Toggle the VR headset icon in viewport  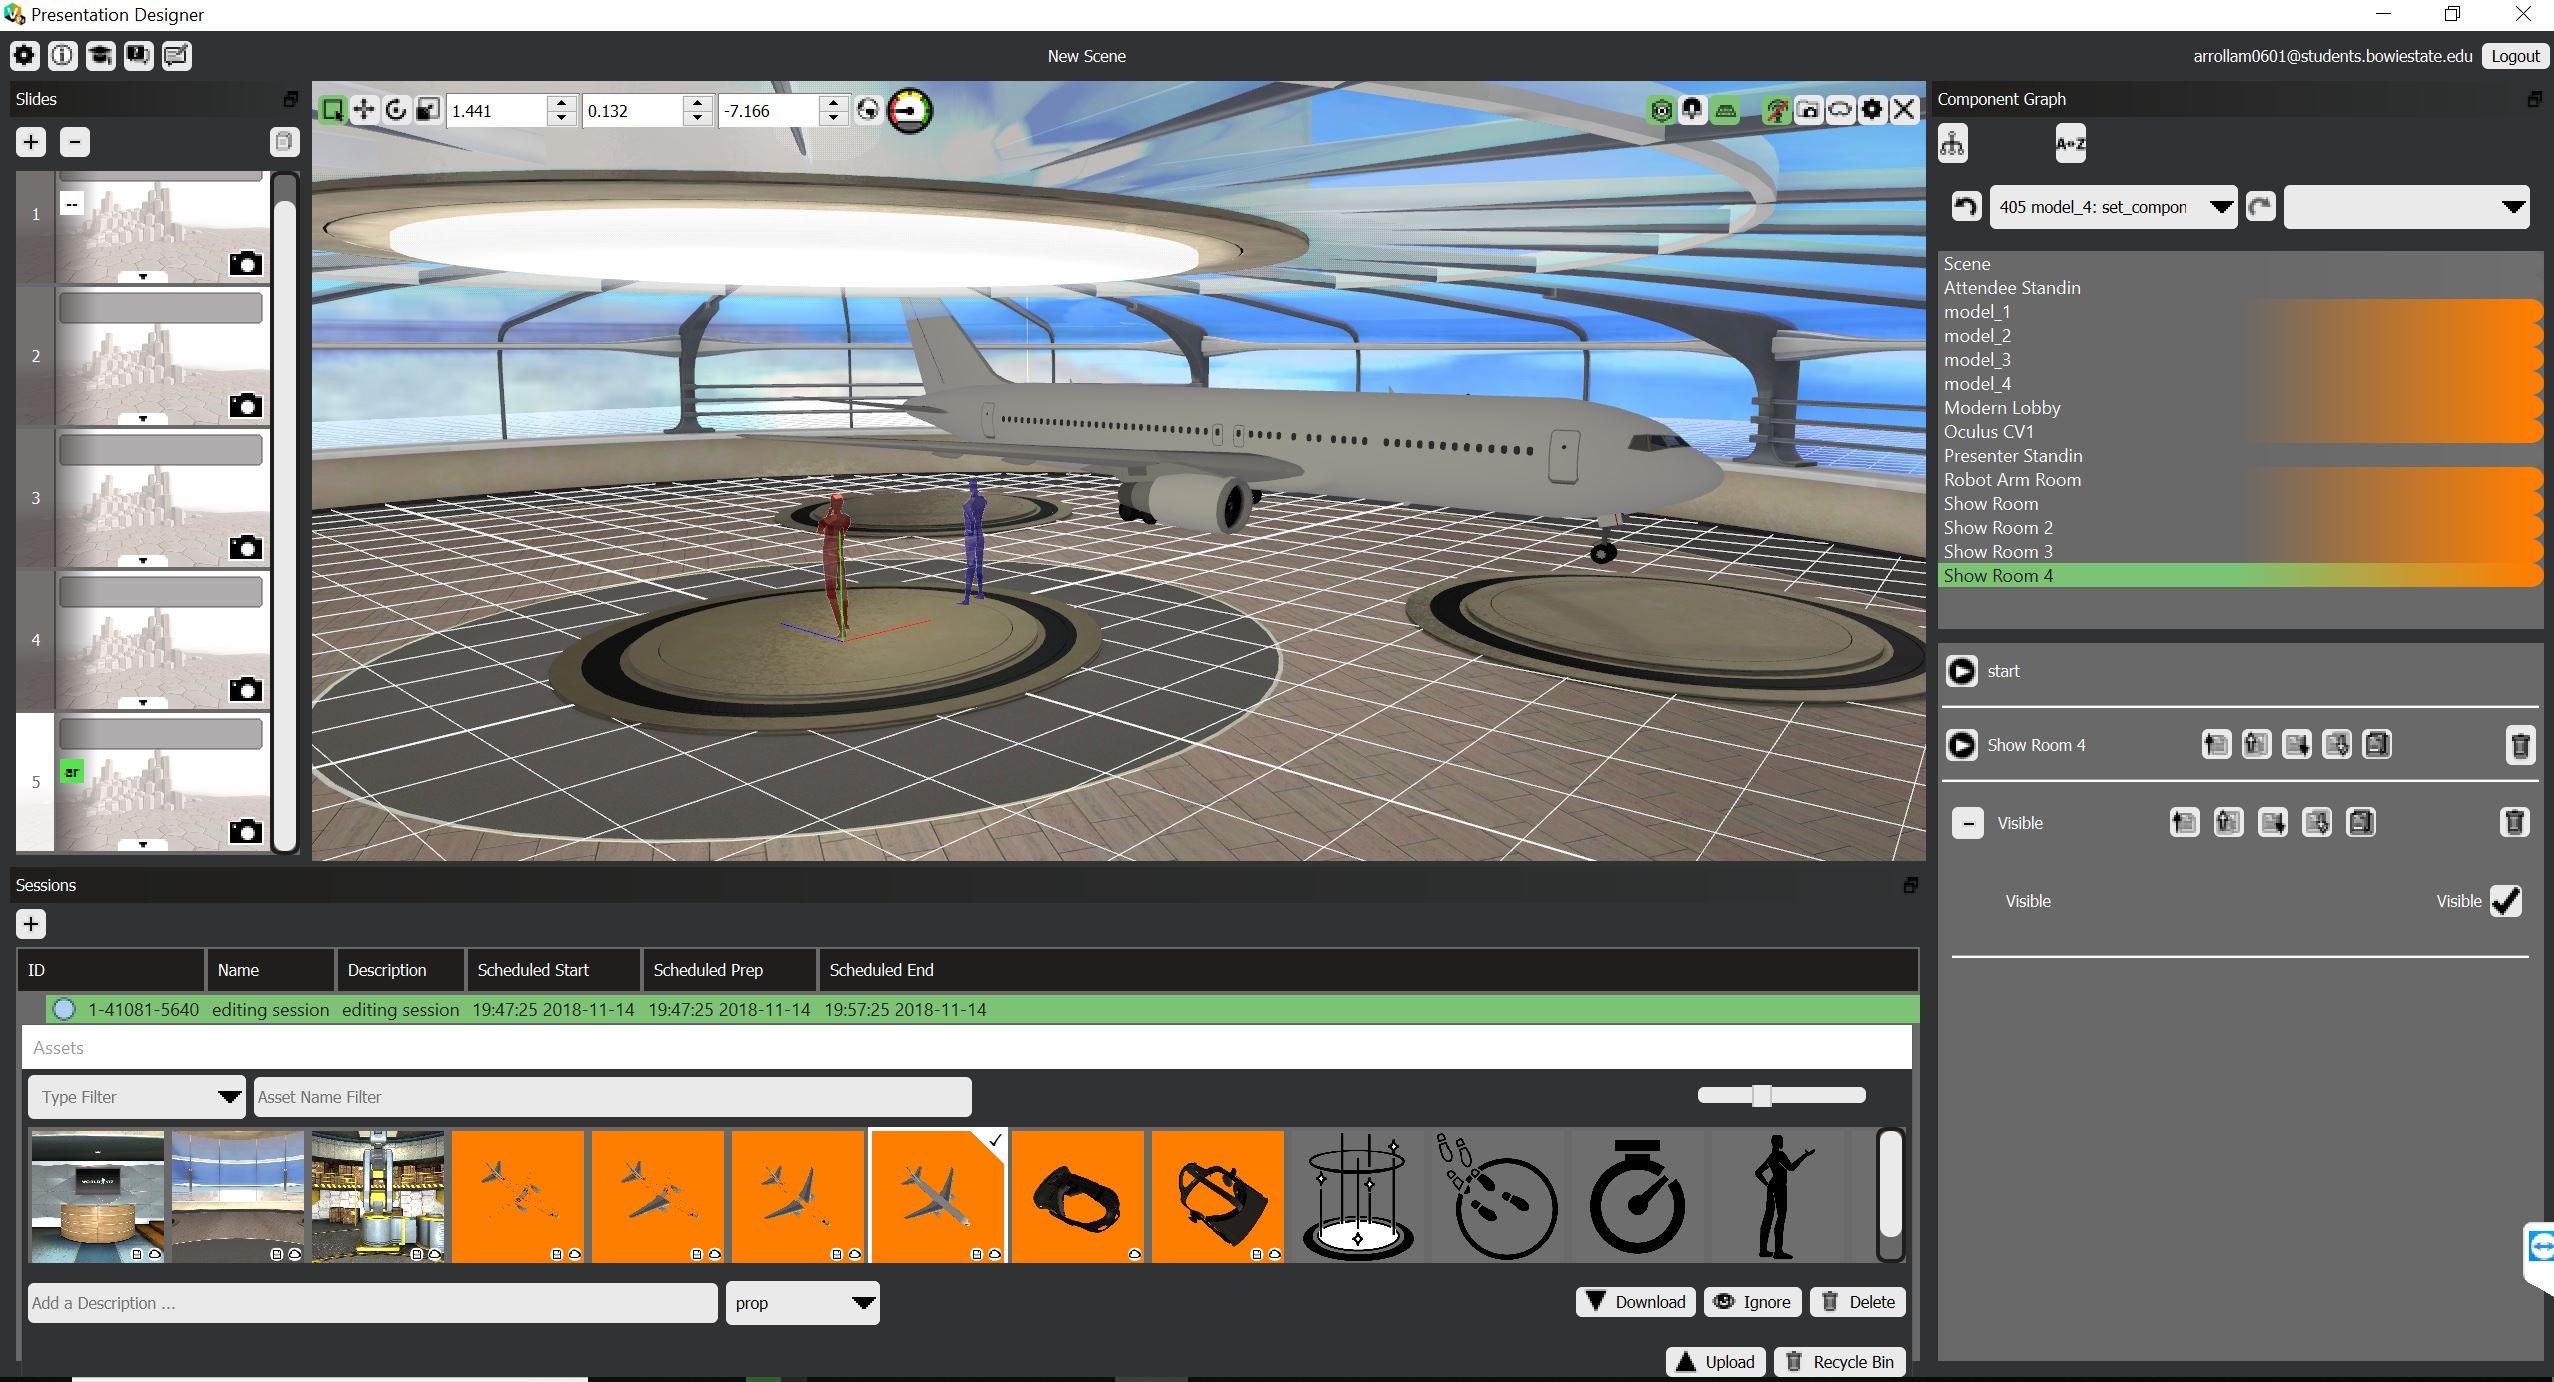pos(1840,110)
